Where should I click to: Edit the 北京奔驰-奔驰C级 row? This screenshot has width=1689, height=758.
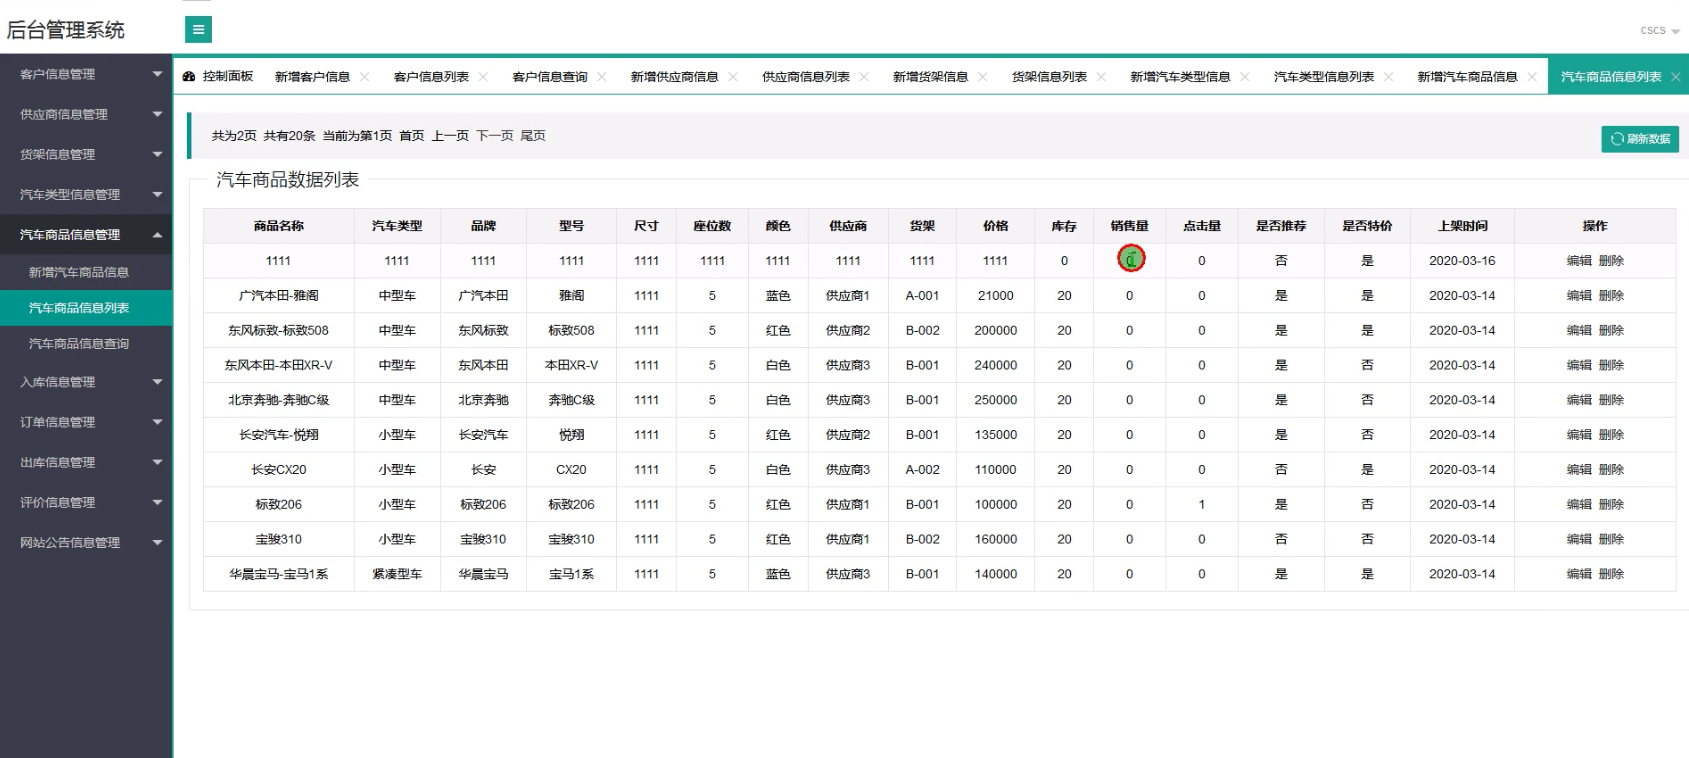tap(1579, 400)
